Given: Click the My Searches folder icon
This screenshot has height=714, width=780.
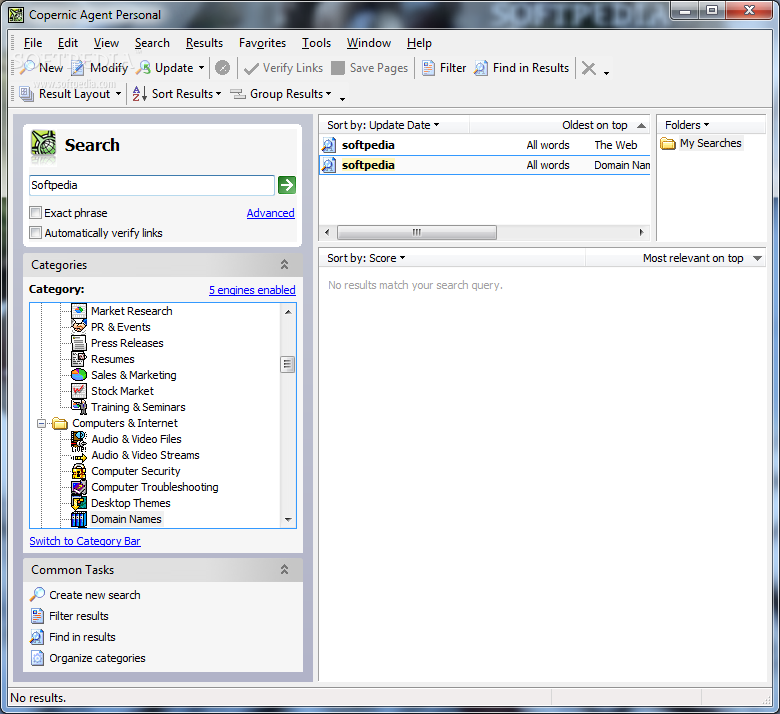Looking at the screenshot, I should tap(668, 144).
